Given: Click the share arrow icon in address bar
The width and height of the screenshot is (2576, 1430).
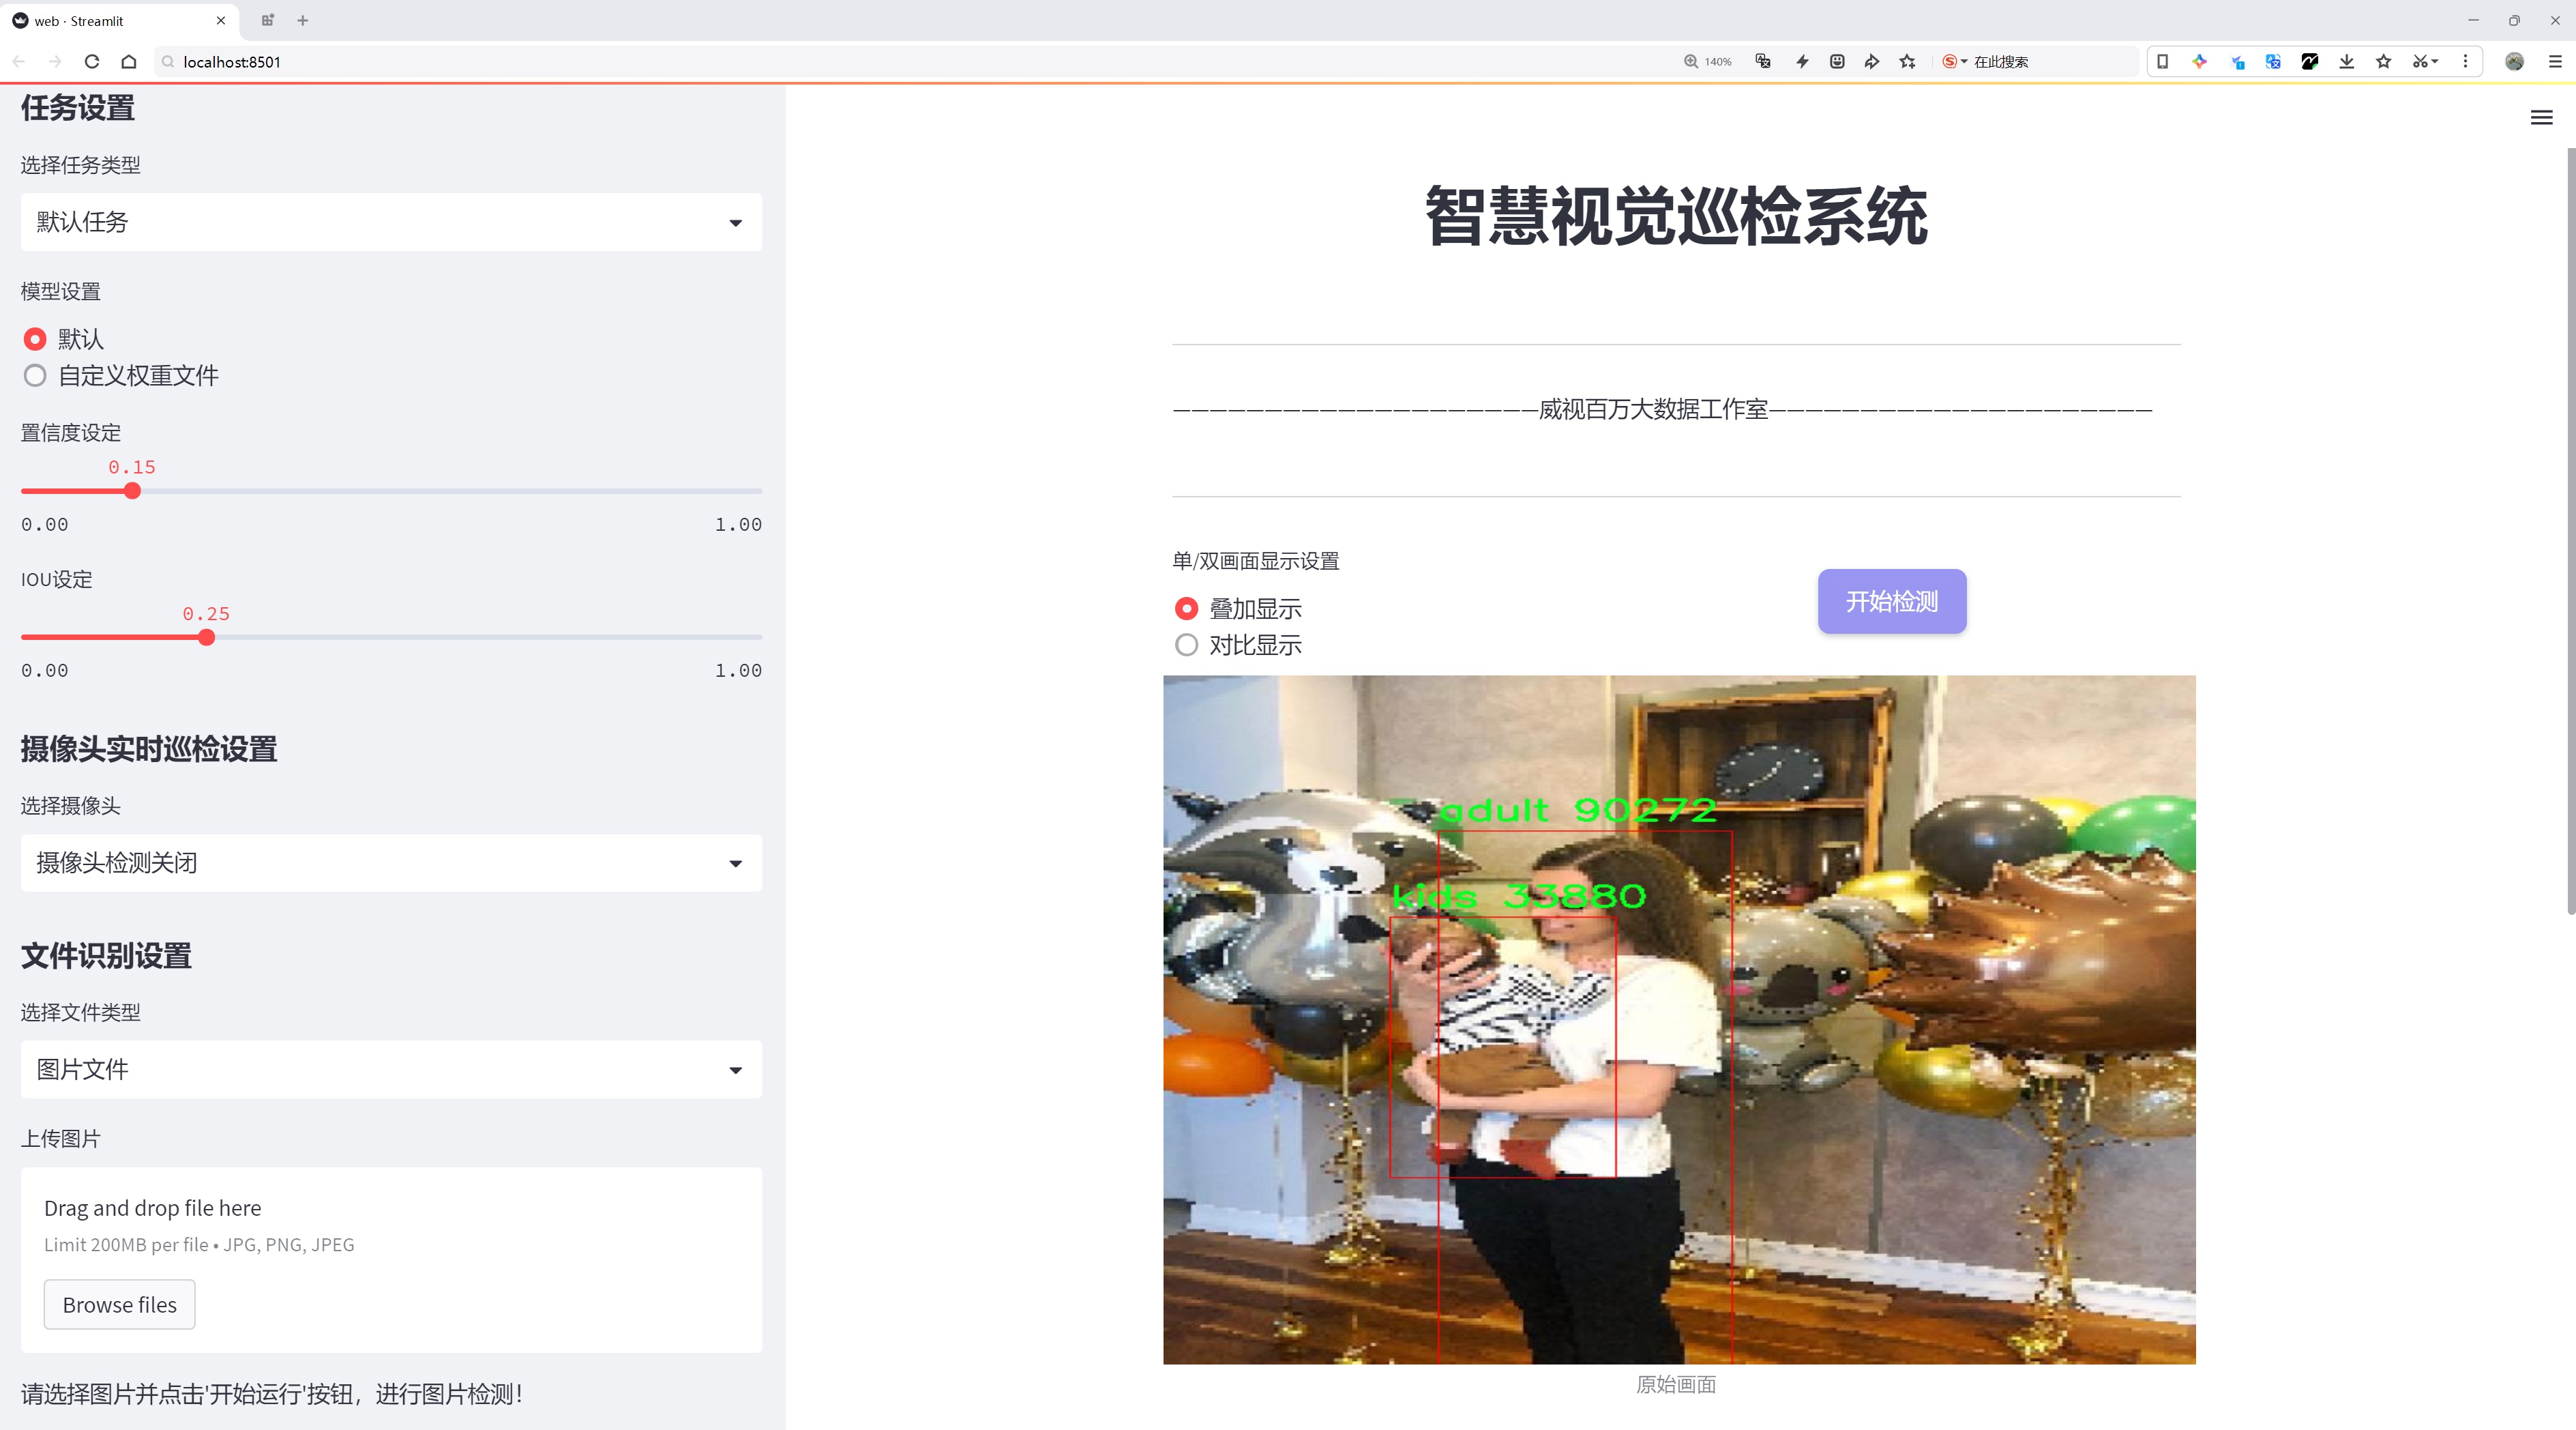Looking at the screenshot, I should (x=1872, y=61).
